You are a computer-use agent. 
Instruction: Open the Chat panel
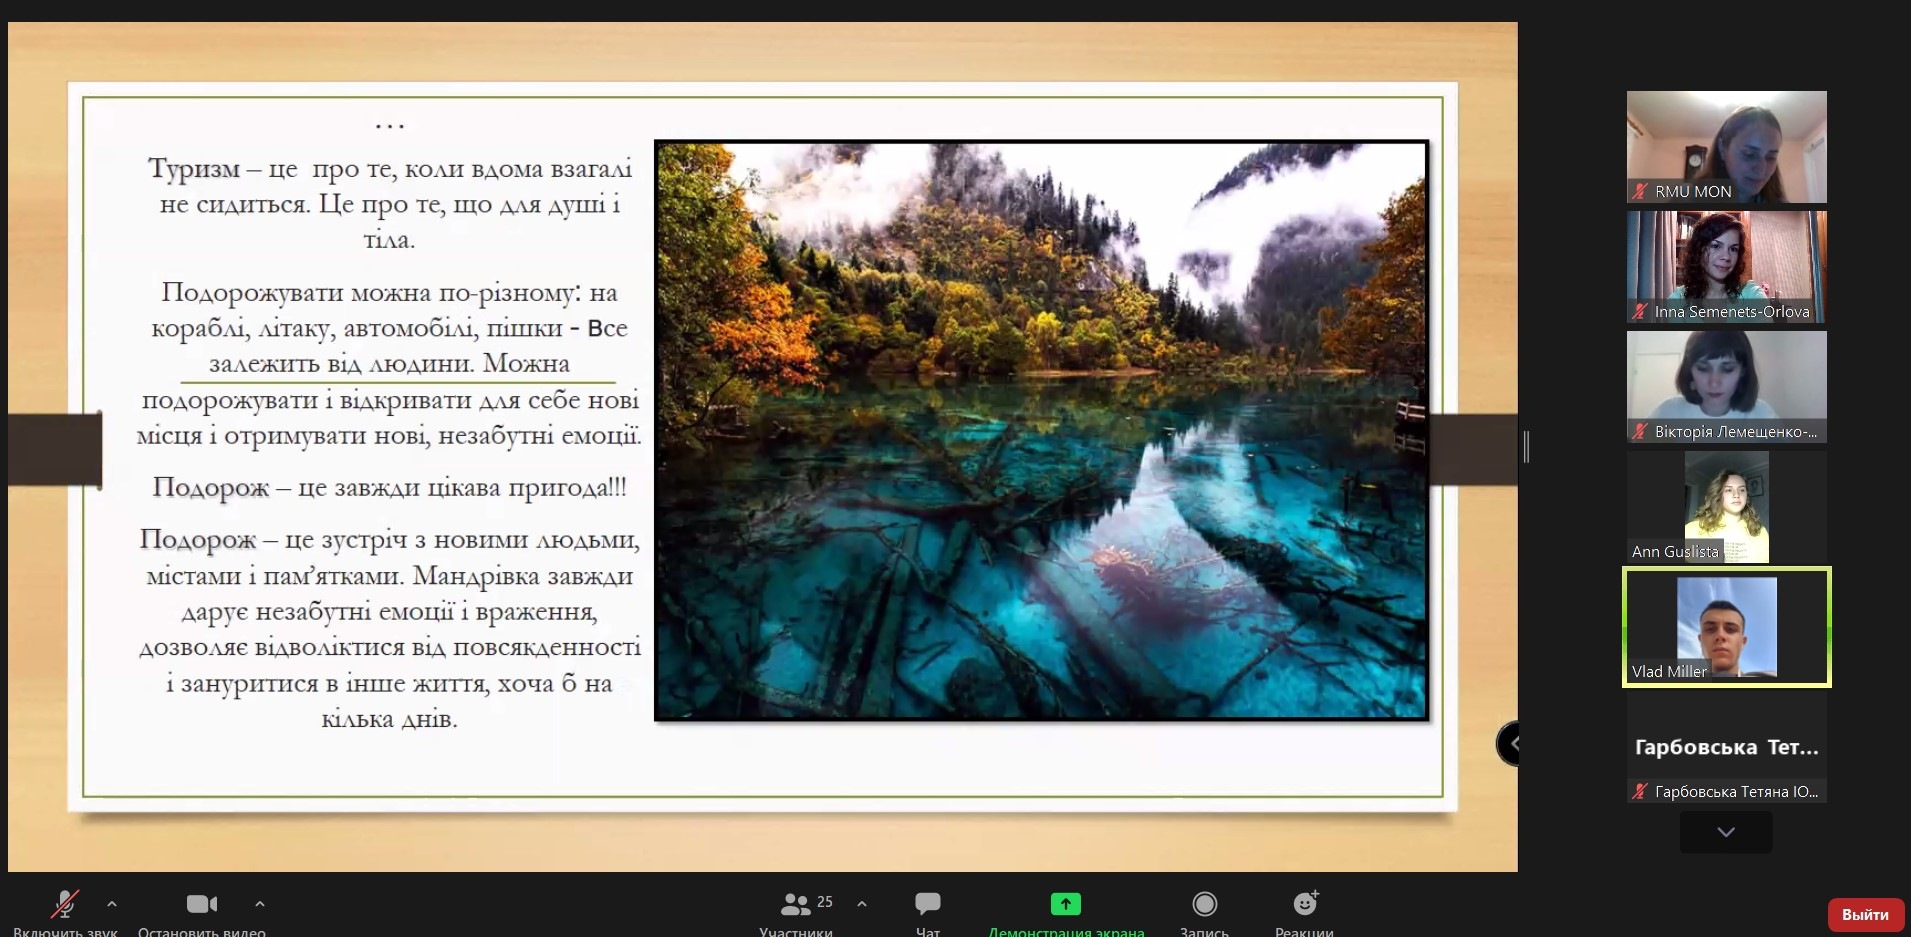tap(927, 904)
